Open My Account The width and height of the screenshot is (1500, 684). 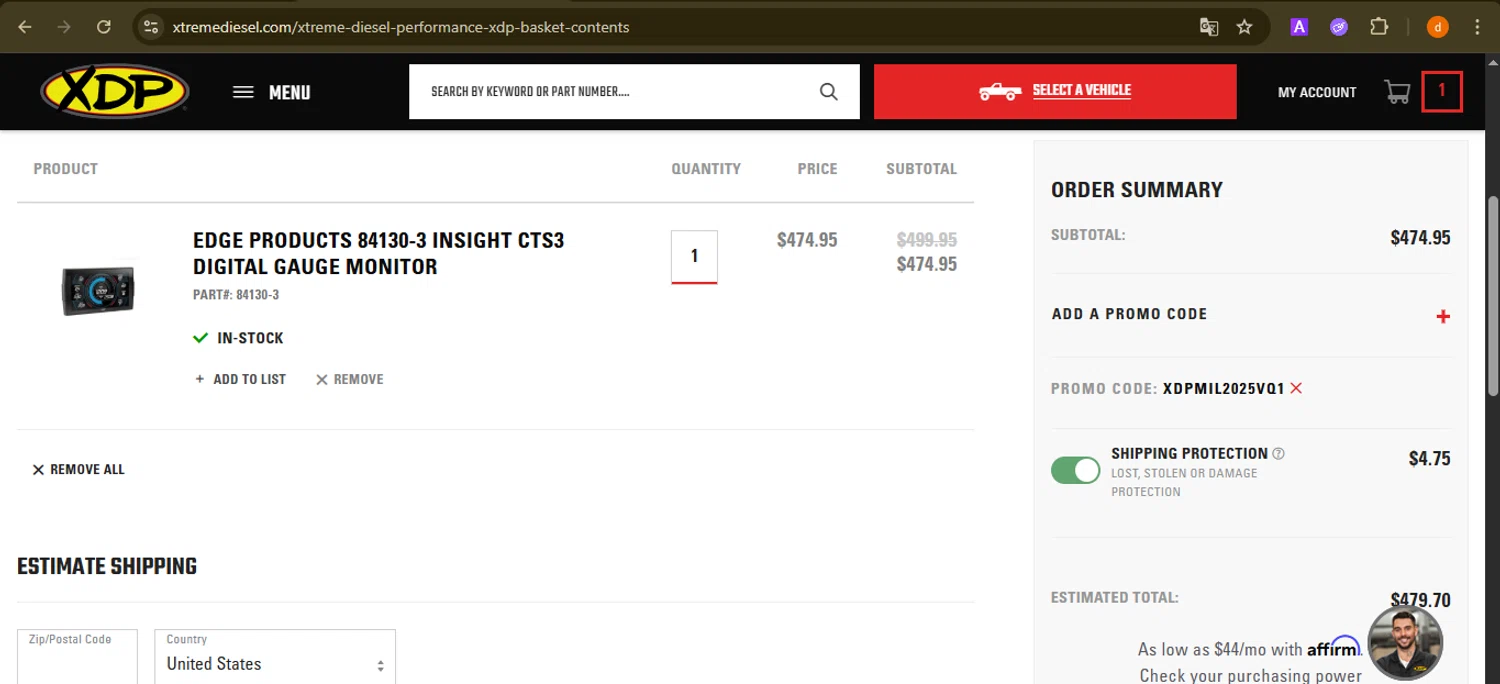click(x=1317, y=92)
